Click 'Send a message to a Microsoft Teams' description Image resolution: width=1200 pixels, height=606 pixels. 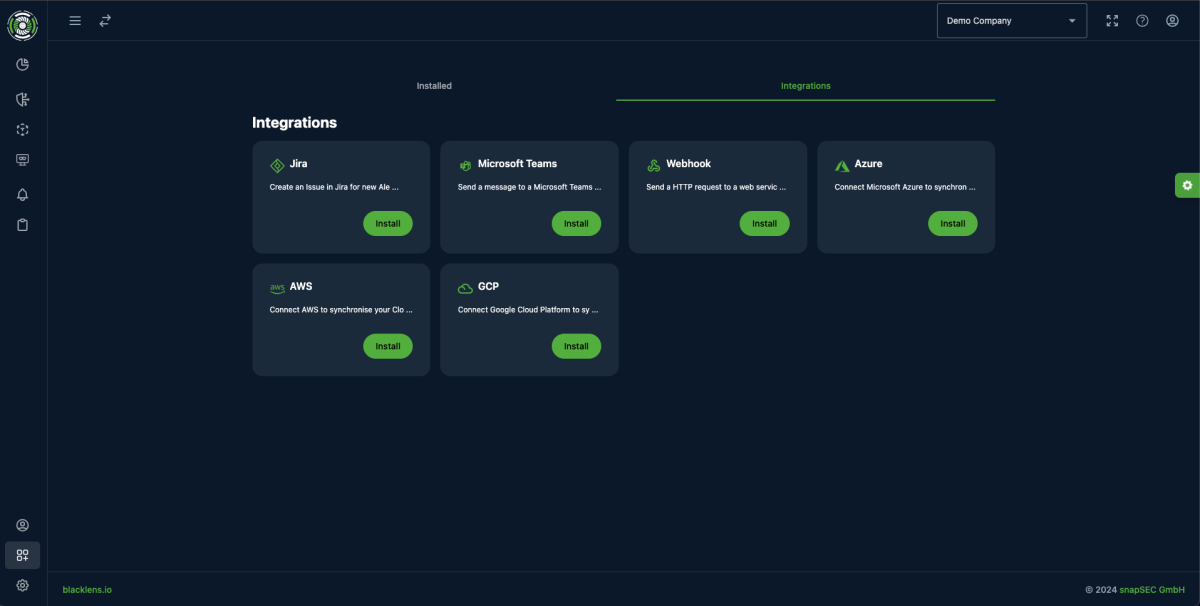(x=530, y=187)
